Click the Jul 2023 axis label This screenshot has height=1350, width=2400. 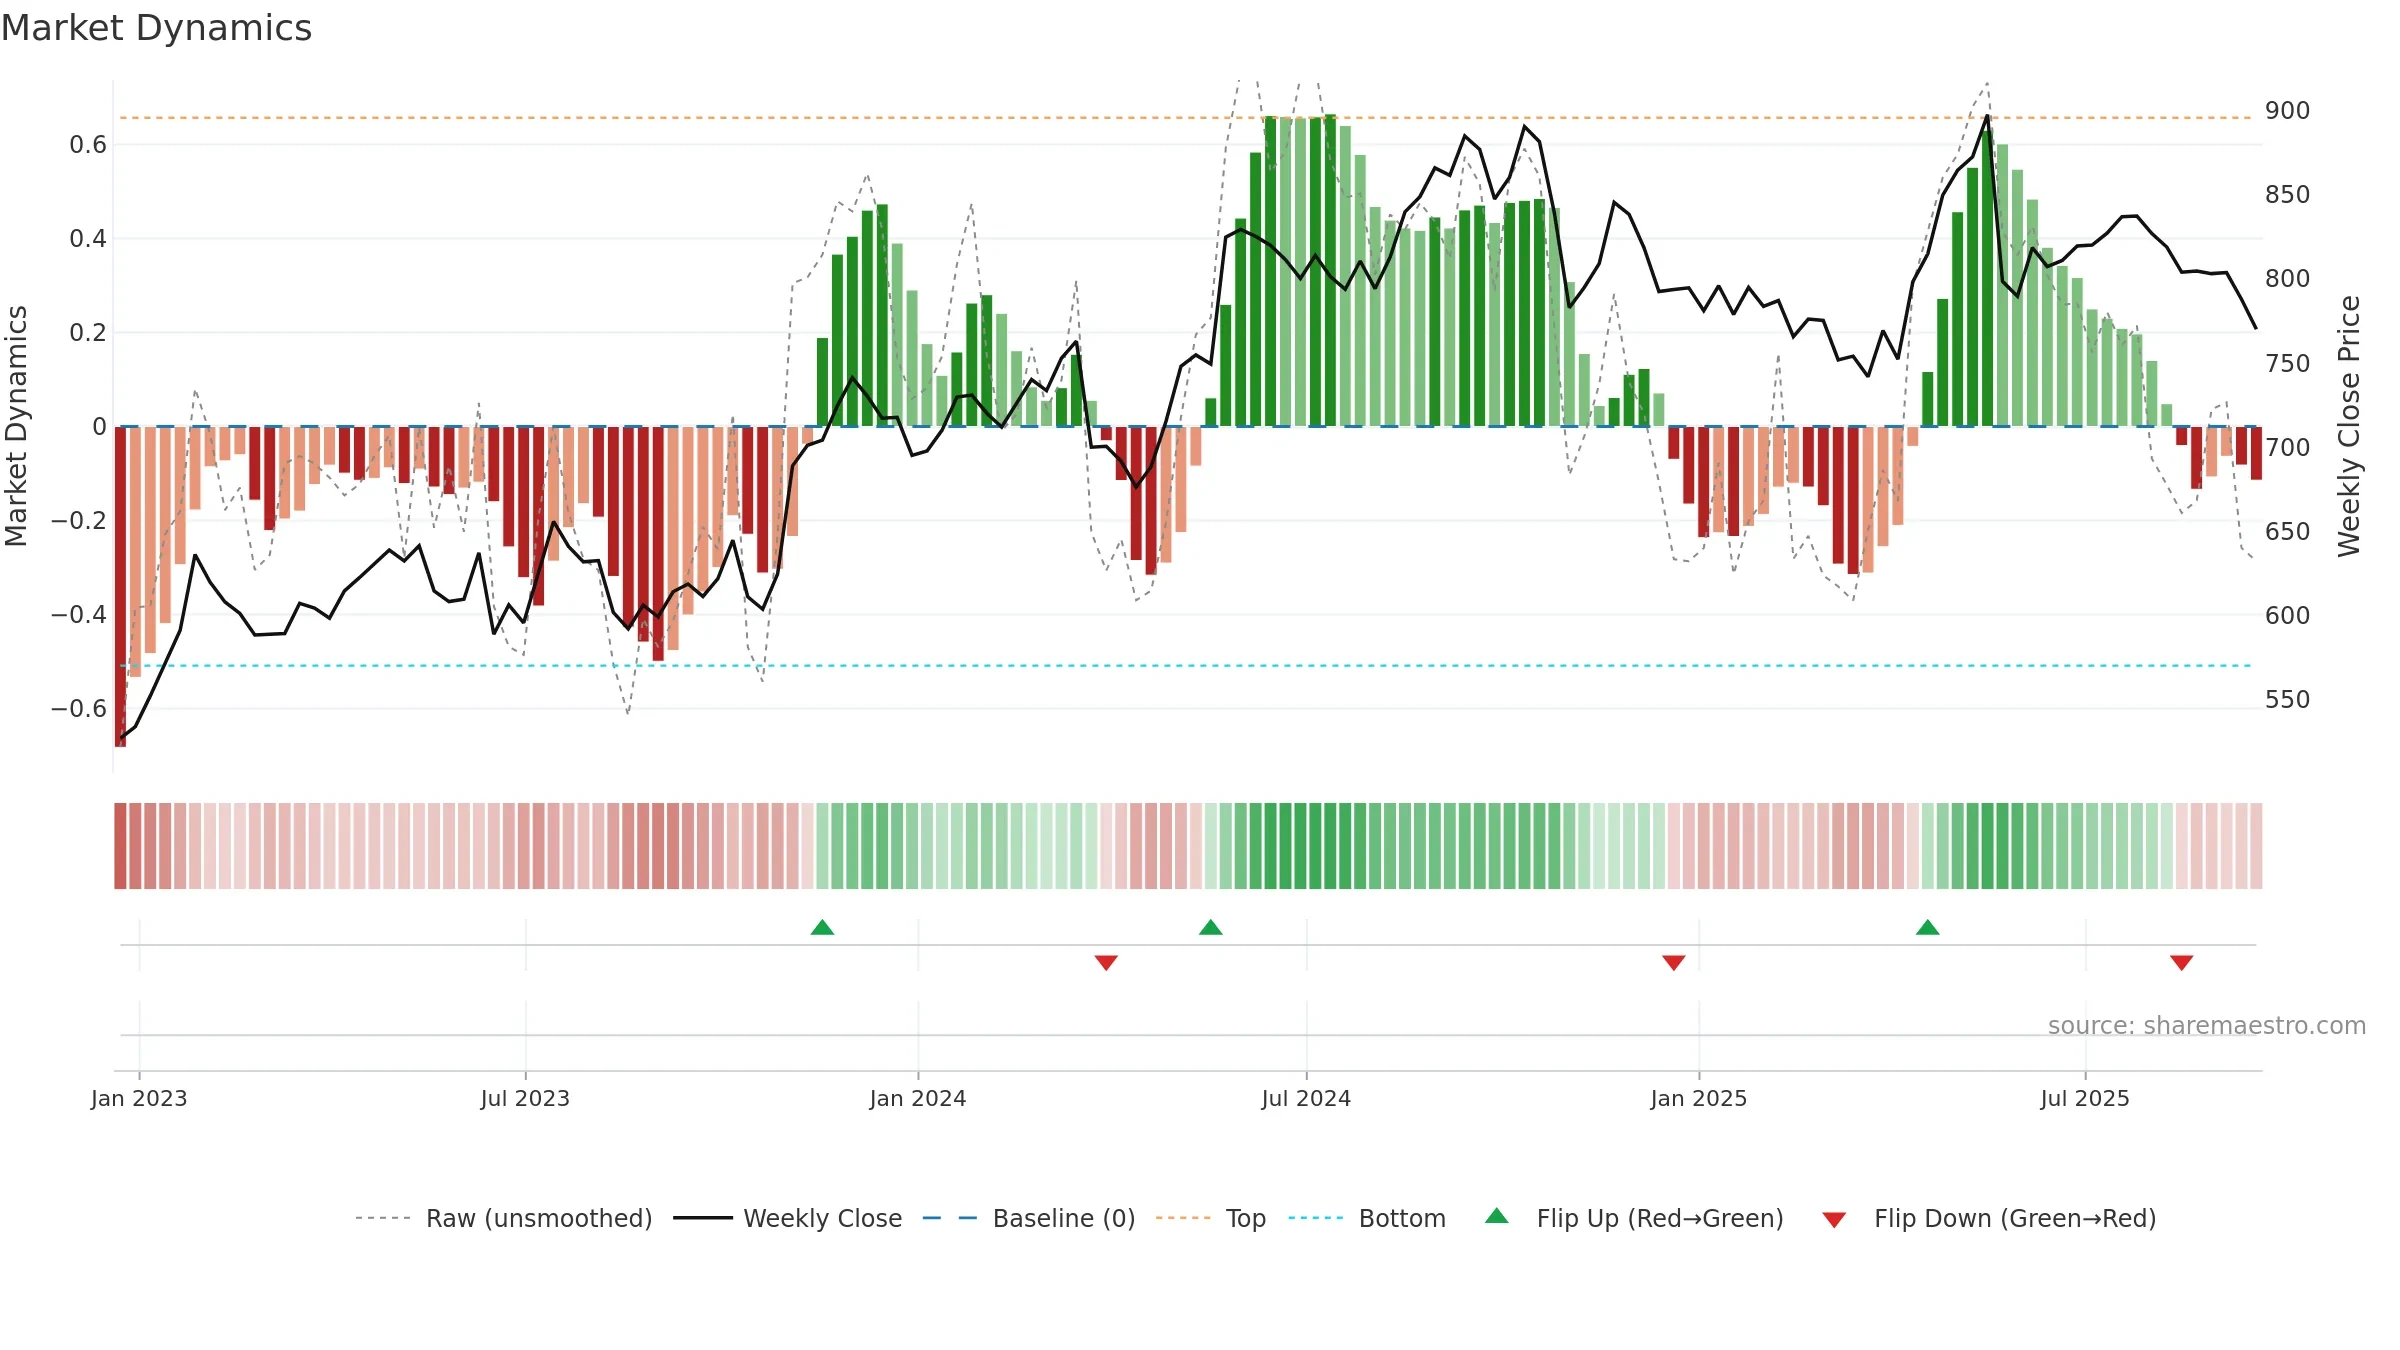coord(525,1098)
